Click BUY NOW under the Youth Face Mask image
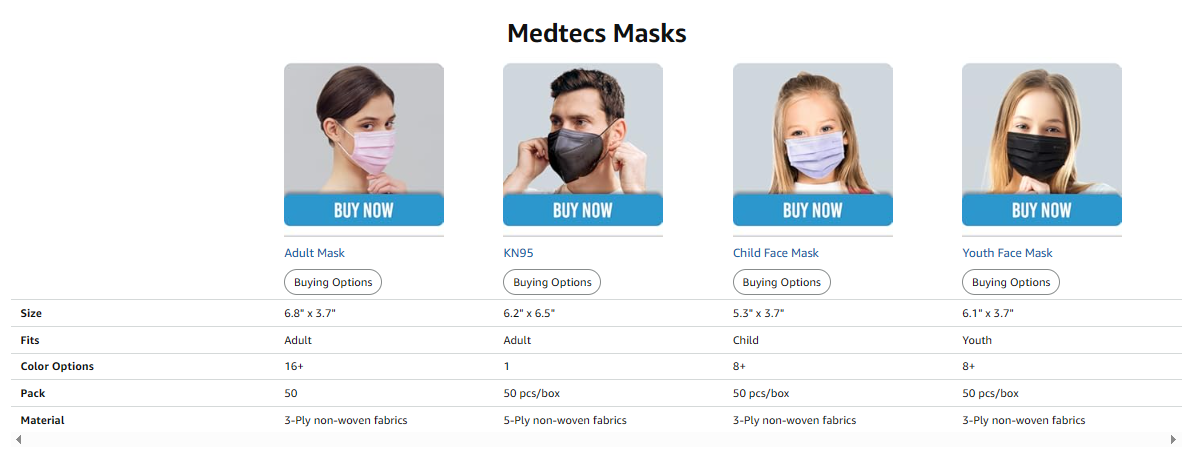The height and width of the screenshot is (456, 1190). click(1041, 210)
